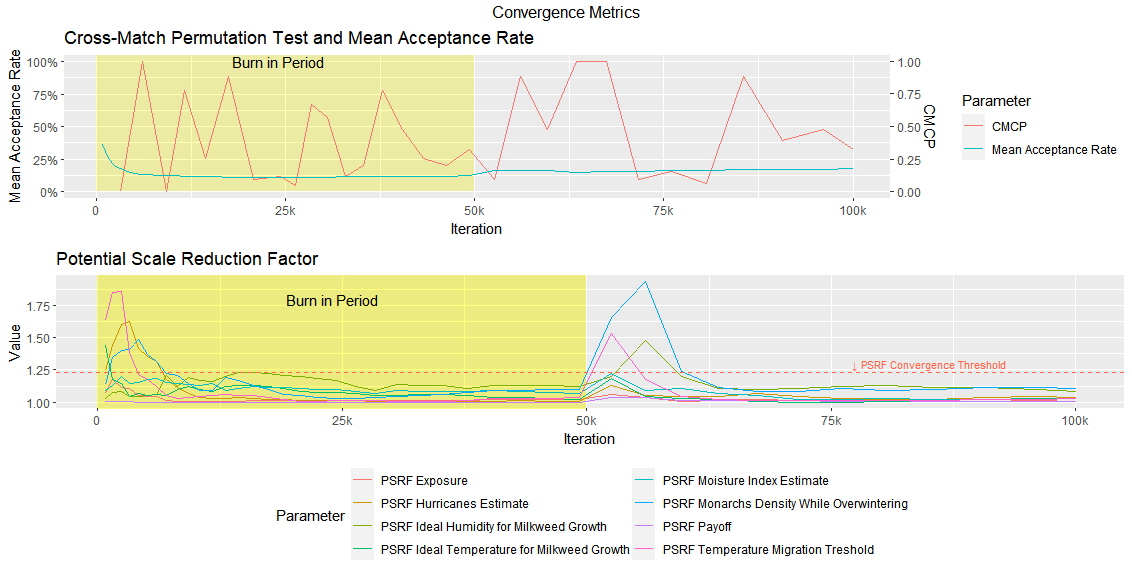Click 'PSRF Monarchs Density While Overwintering' label
Viewport: 1132px width, 575px height.
[785, 503]
